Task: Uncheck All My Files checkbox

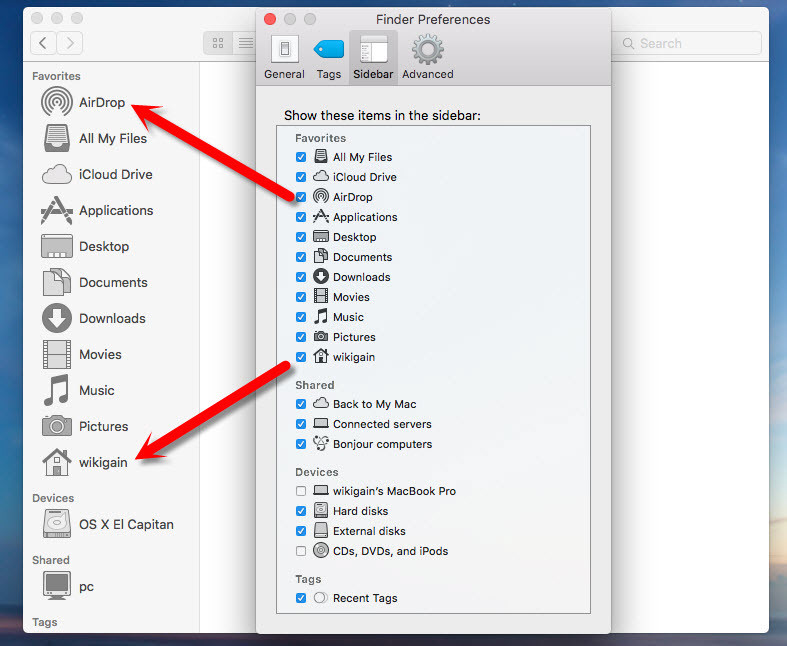Action: click(x=301, y=157)
